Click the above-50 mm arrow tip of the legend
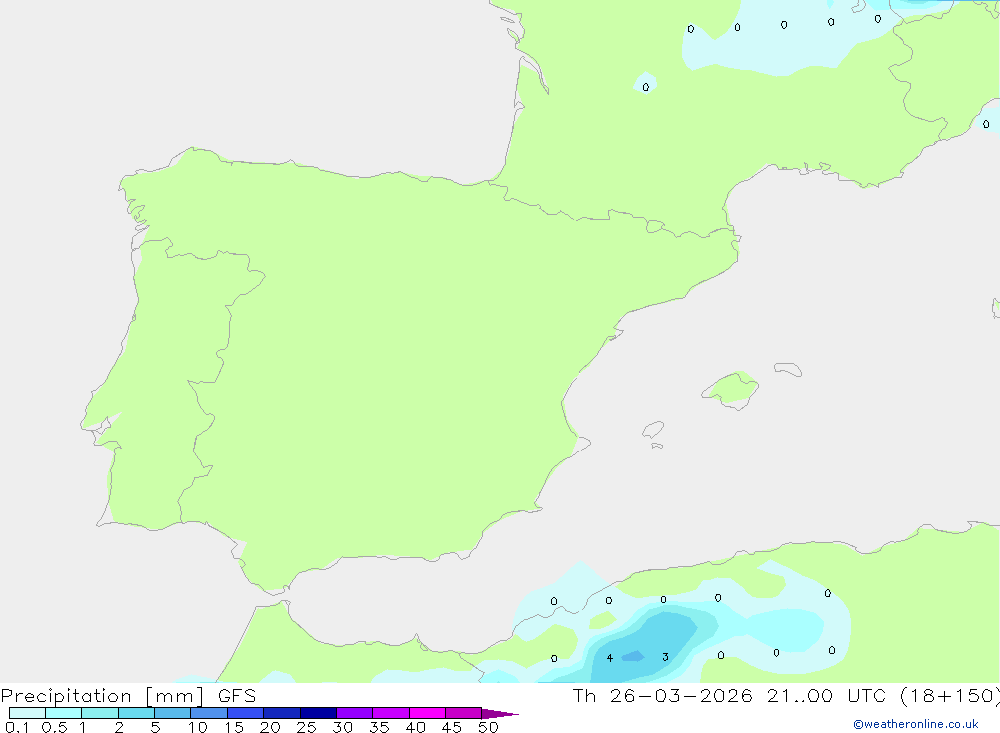This screenshot has width=1000, height=733. (499, 714)
